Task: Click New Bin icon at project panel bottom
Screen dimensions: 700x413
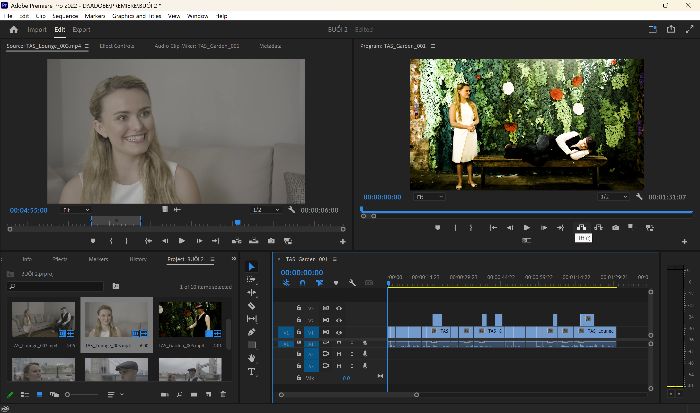Action: click(194, 395)
